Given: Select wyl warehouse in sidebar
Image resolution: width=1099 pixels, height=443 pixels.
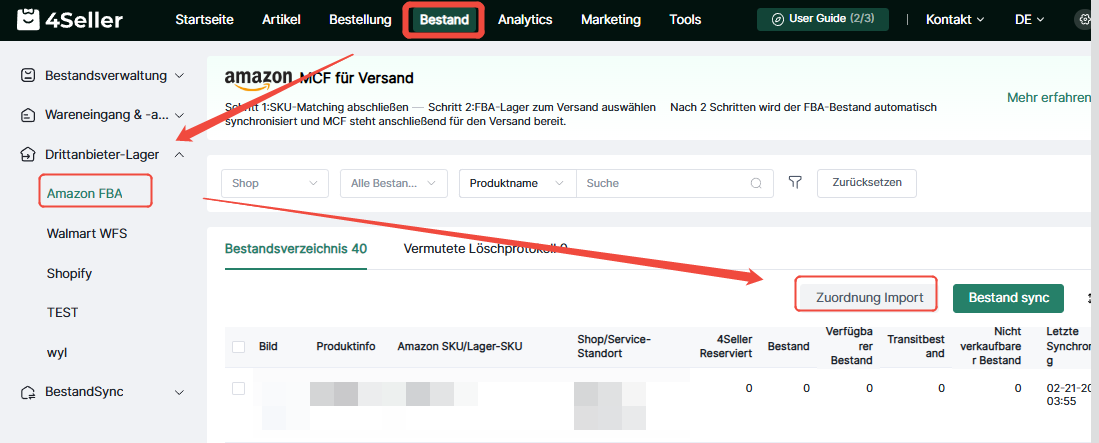Looking at the screenshot, I should coord(57,352).
